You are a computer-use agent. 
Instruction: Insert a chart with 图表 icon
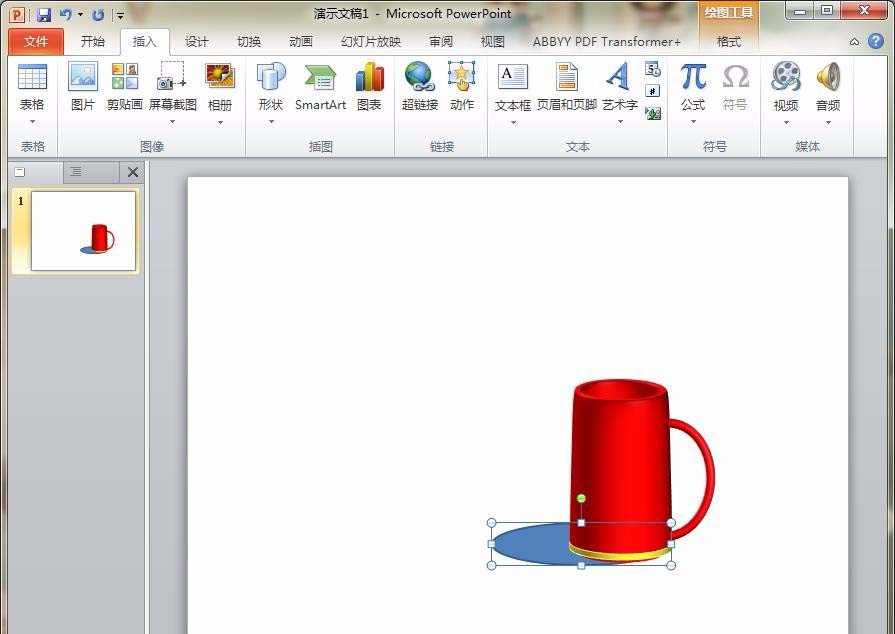coord(369,77)
